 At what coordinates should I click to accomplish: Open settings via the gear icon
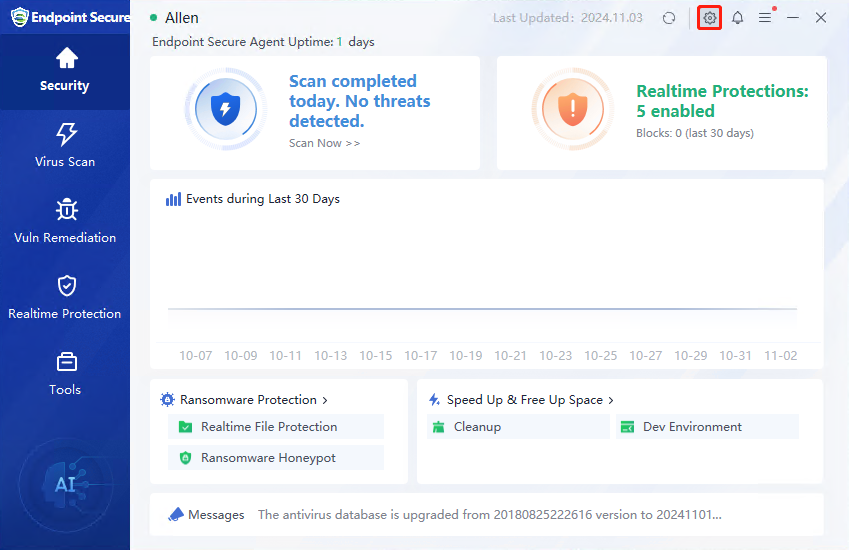click(x=709, y=18)
